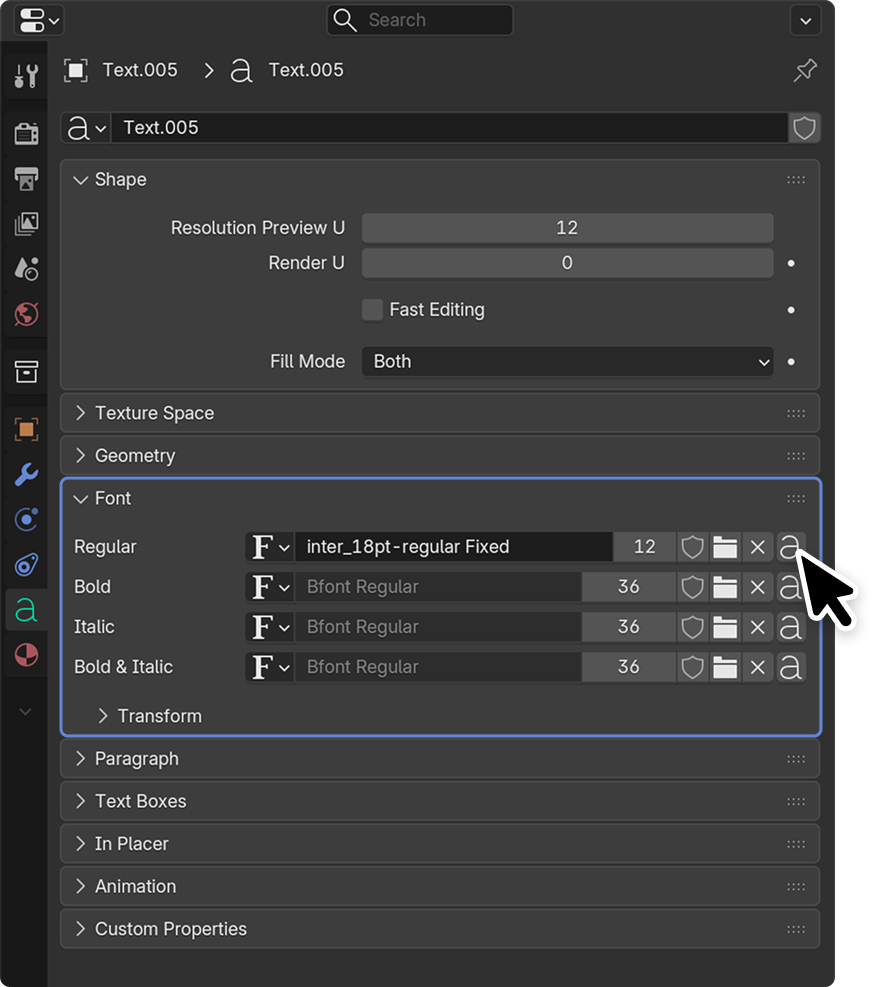Open font file for Regular slot
The image size is (890, 987).
pyautogui.click(x=725, y=547)
